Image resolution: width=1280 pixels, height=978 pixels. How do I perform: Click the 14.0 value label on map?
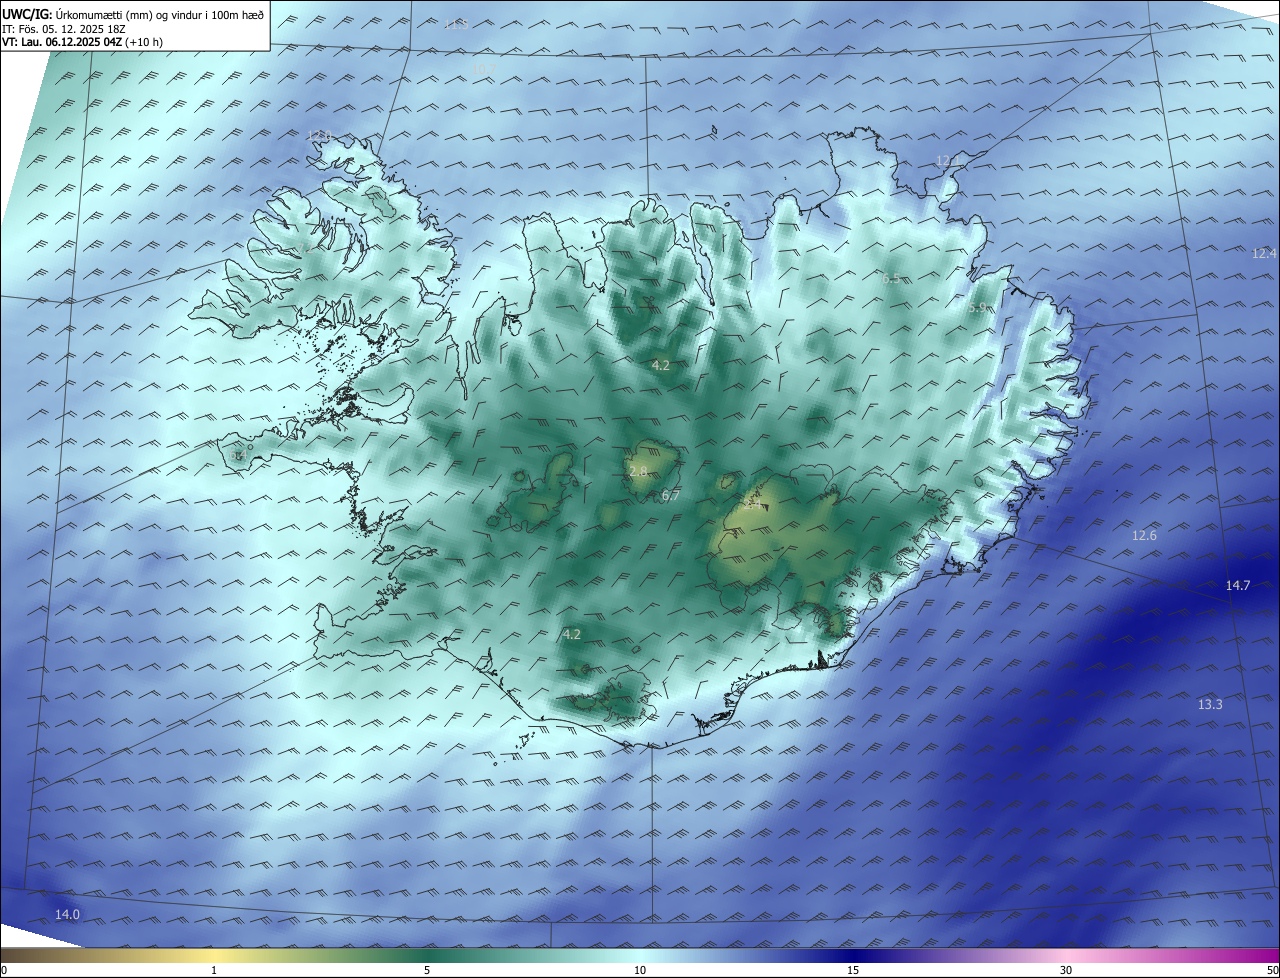point(67,914)
